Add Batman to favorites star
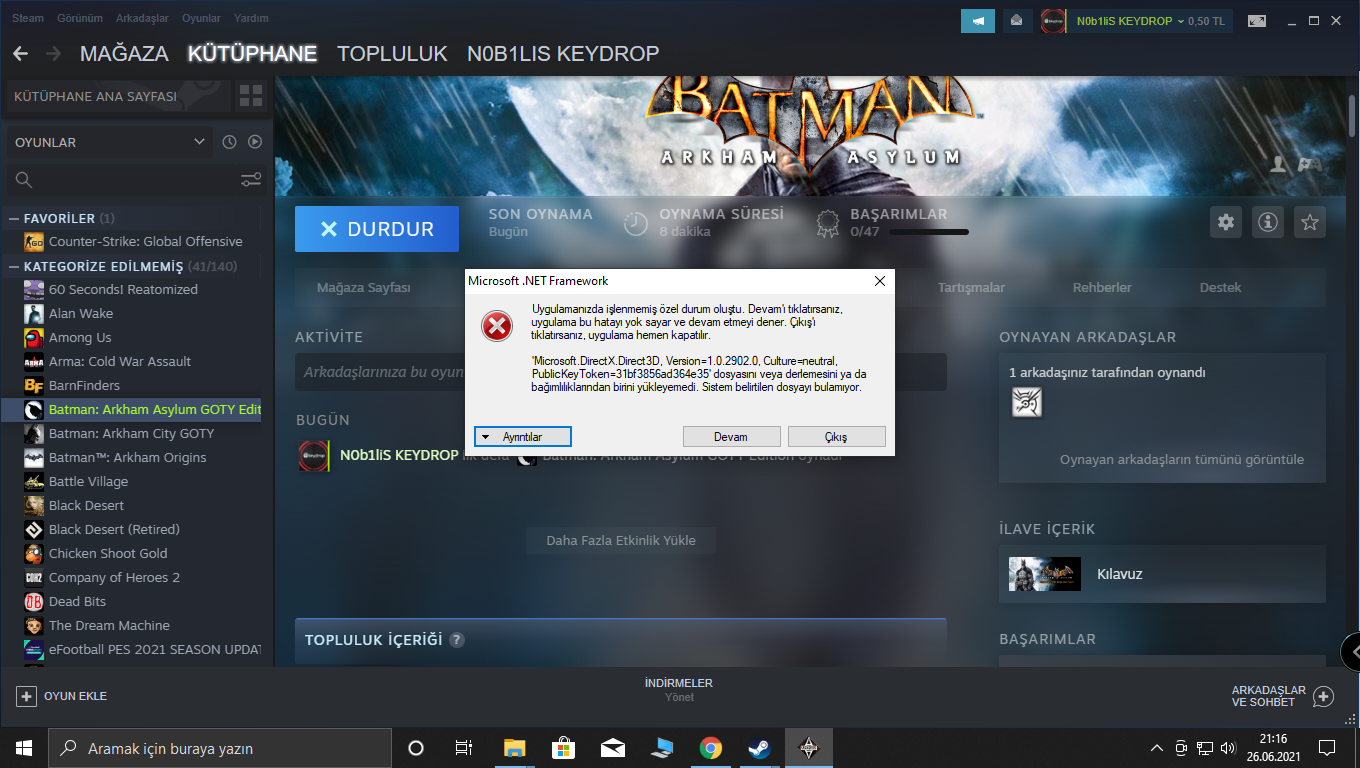1360x768 pixels. pyautogui.click(x=1310, y=222)
